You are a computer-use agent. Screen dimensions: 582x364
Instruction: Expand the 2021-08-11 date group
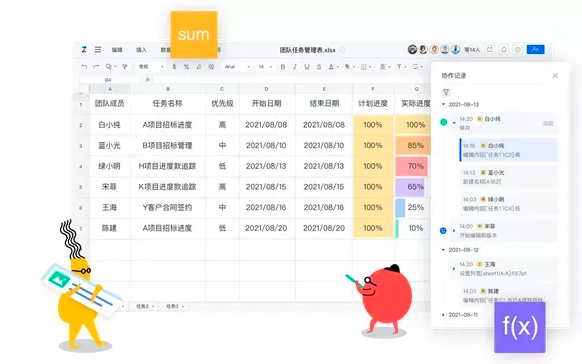coord(443,315)
